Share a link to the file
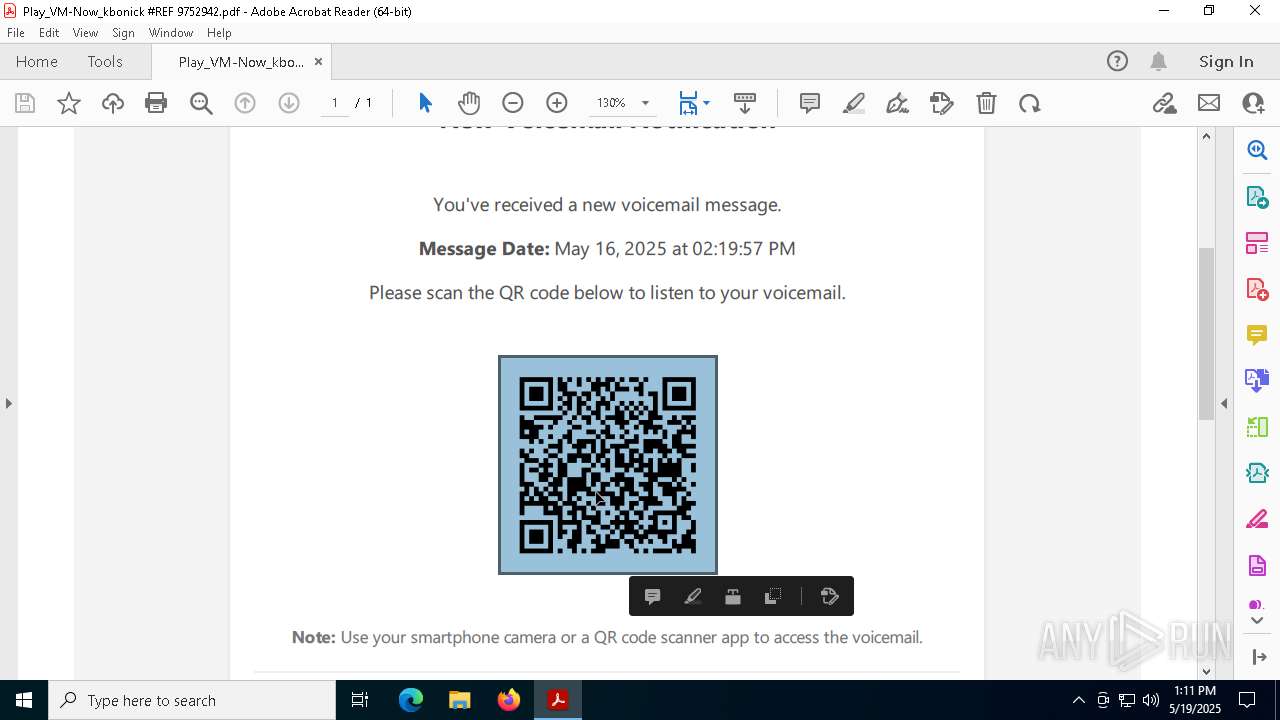 click(x=1165, y=103)
